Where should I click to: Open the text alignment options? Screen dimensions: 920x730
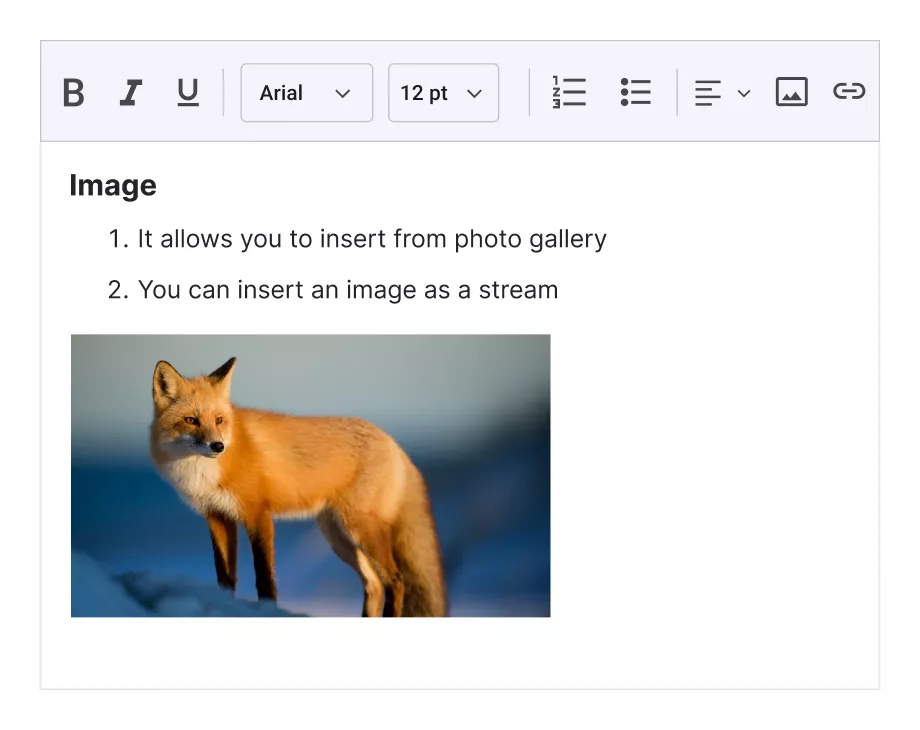point(707,92)
